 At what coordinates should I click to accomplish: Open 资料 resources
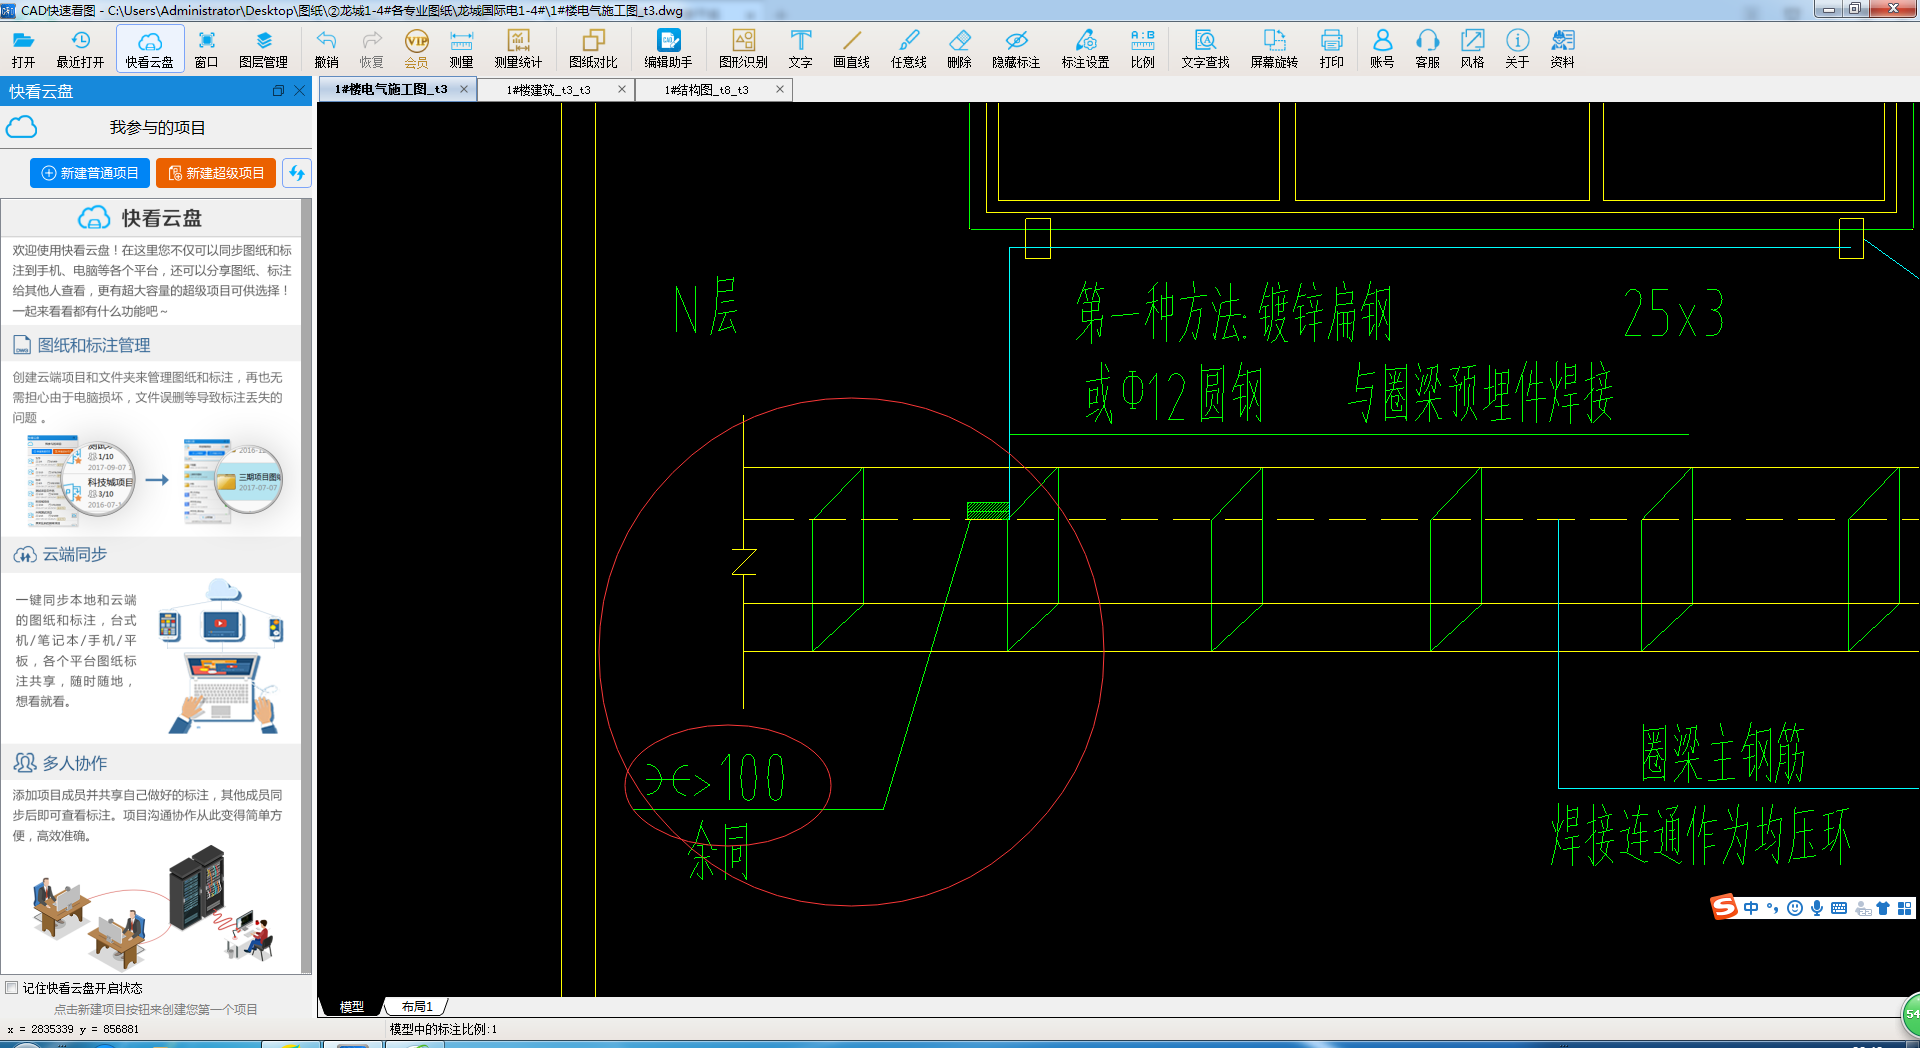pos(1562,48)
